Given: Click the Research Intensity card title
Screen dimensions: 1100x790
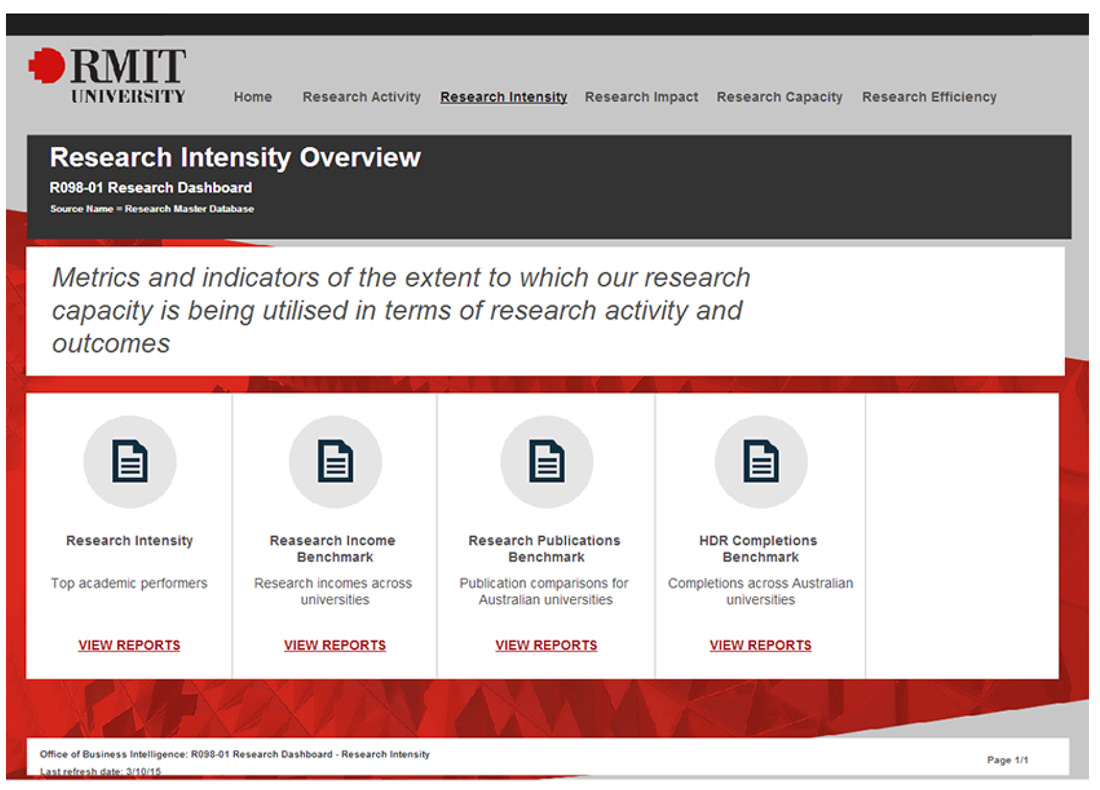Looking at the screenshot, I should point(129,541).
